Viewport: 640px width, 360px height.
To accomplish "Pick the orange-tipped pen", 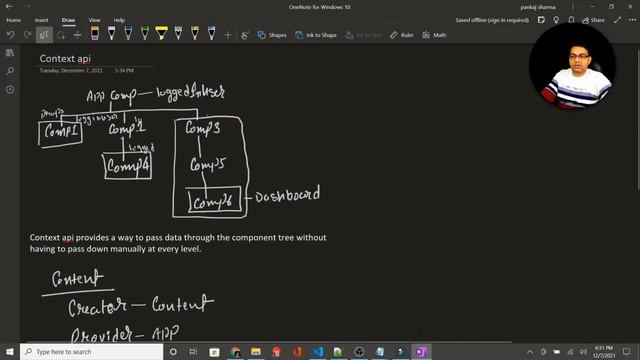I will tap(195, 33).
